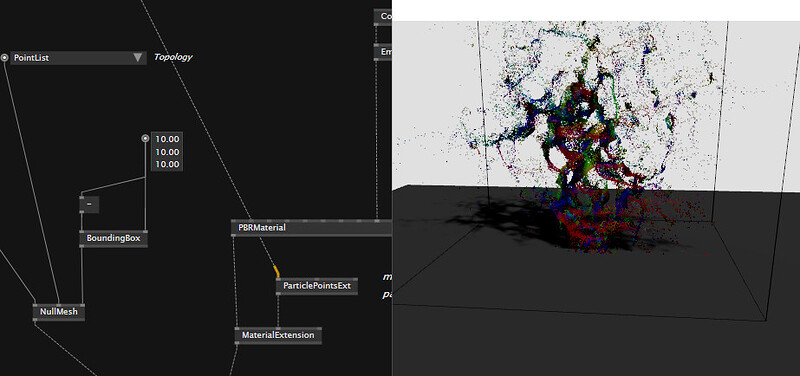The width and height of the screenshot is (800, 376).
Task: Select the NullMesh node
Action: (59, 312)
